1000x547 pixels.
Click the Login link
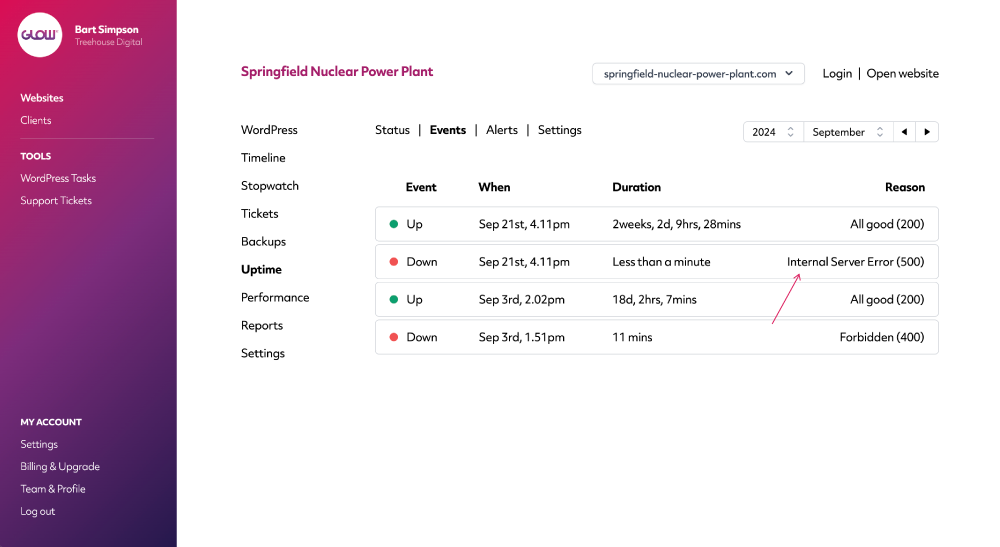tap(837, 73)
